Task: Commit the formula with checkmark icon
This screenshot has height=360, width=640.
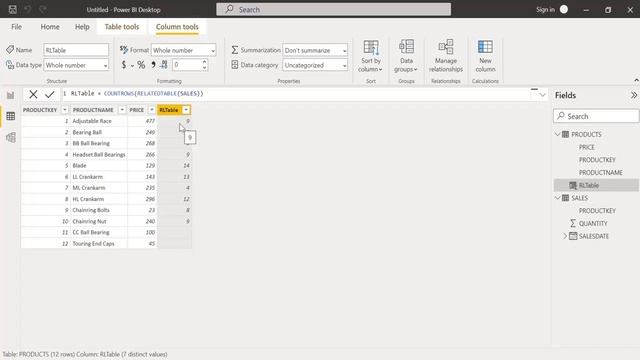Action: tap(50, 94)
